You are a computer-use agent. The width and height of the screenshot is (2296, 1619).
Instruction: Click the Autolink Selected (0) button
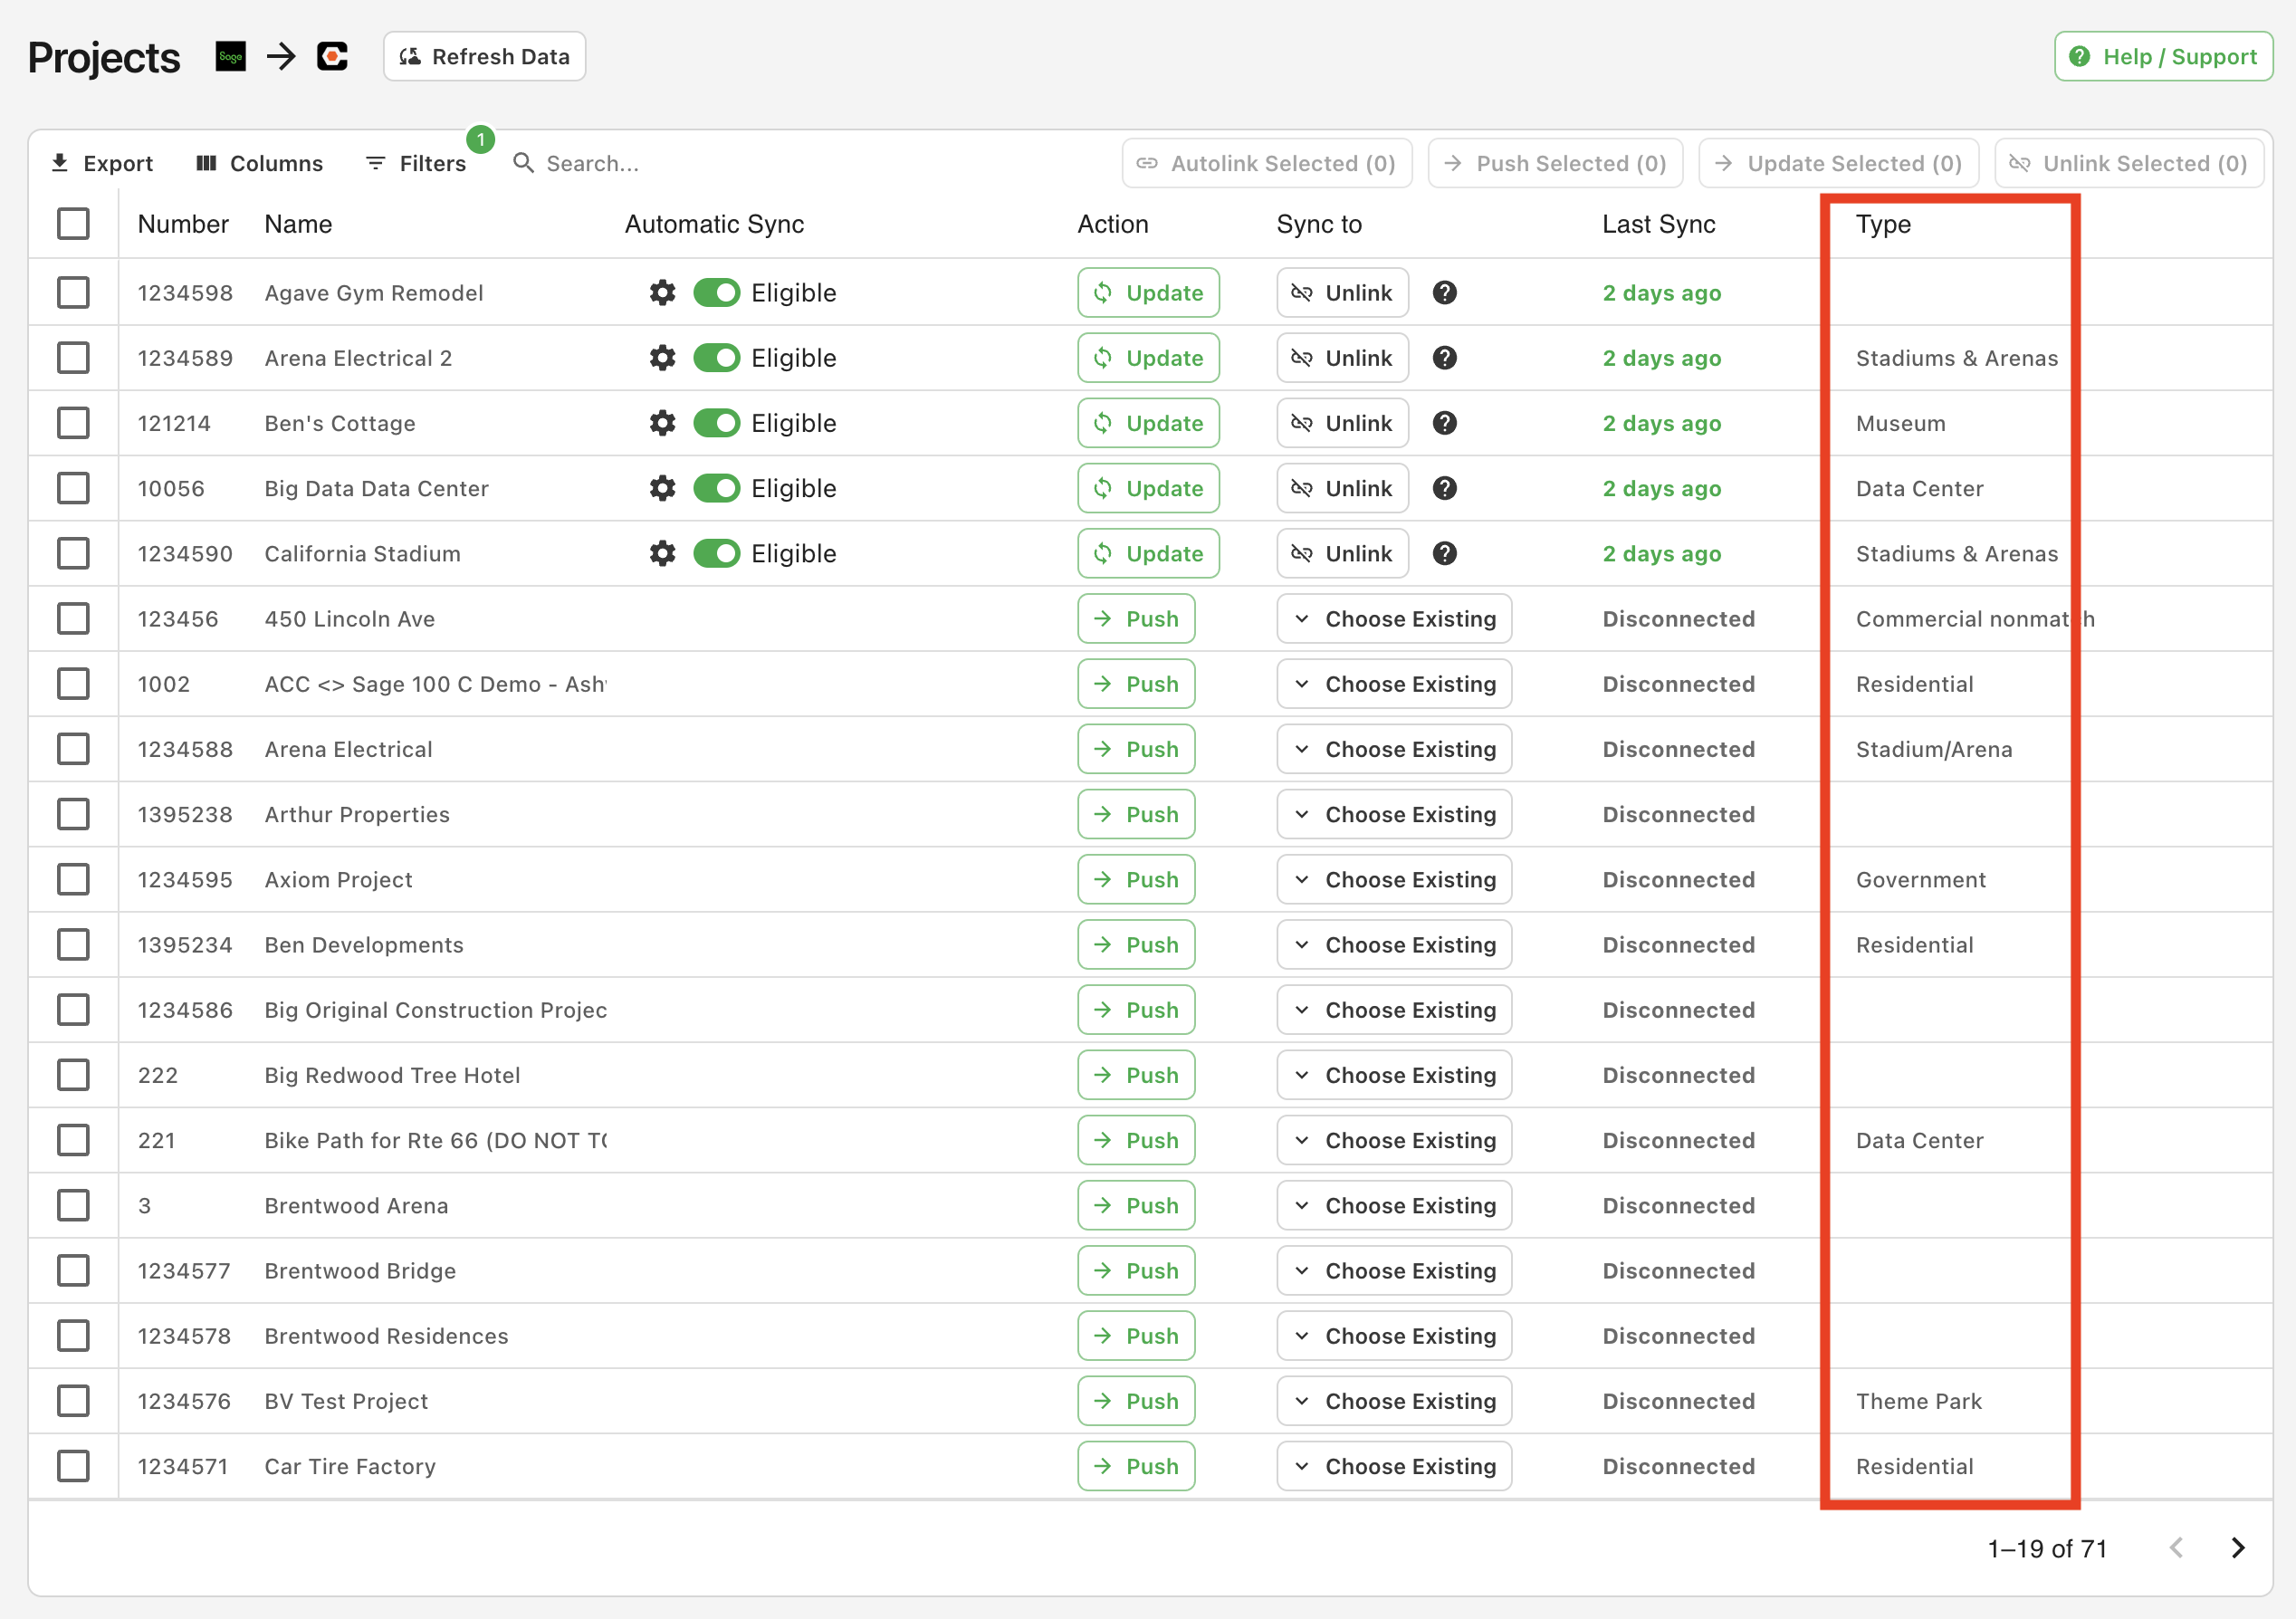point(1267,163)
